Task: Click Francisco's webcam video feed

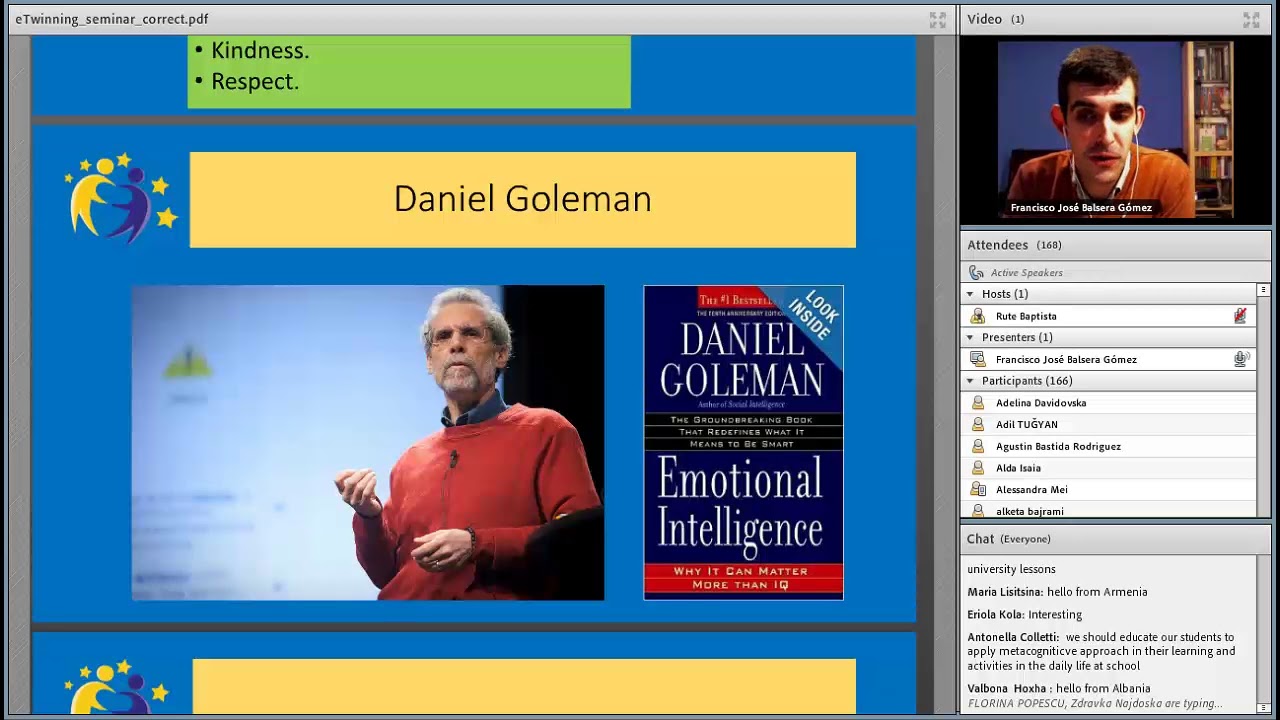Action: pyautogui.click(x=1115, y=129)
